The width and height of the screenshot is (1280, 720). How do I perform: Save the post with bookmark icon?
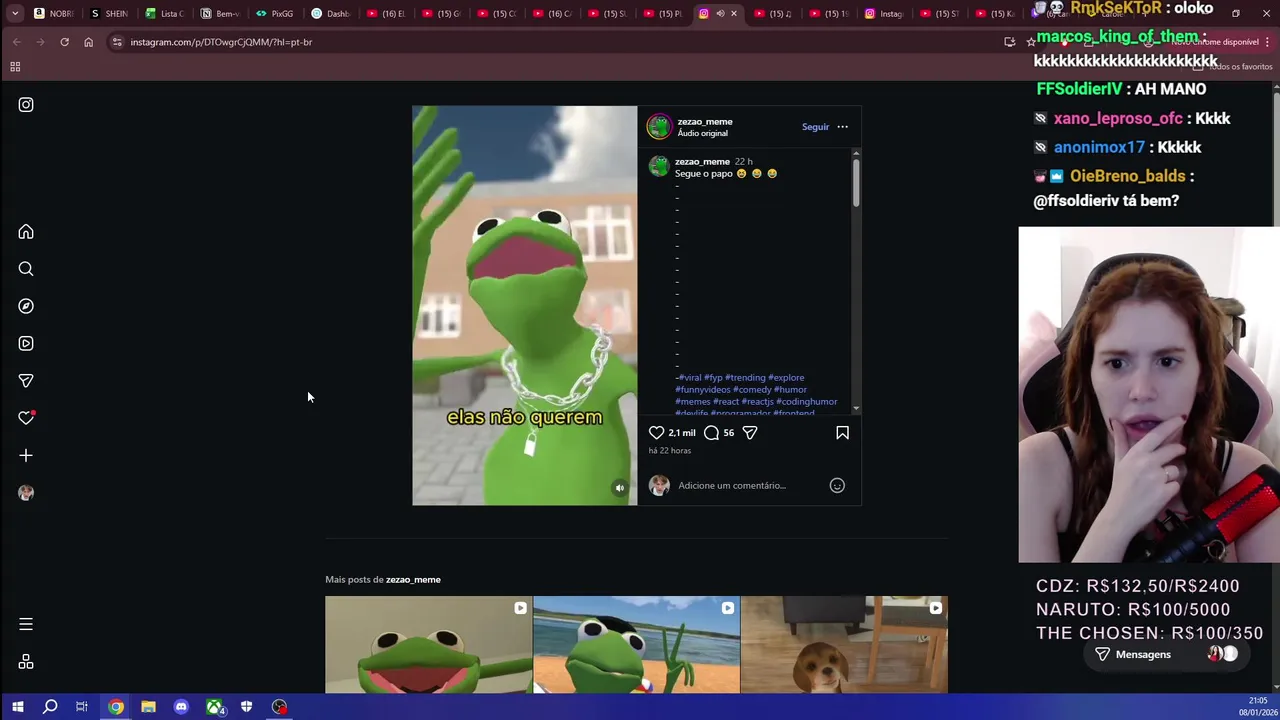click(842, 433)
